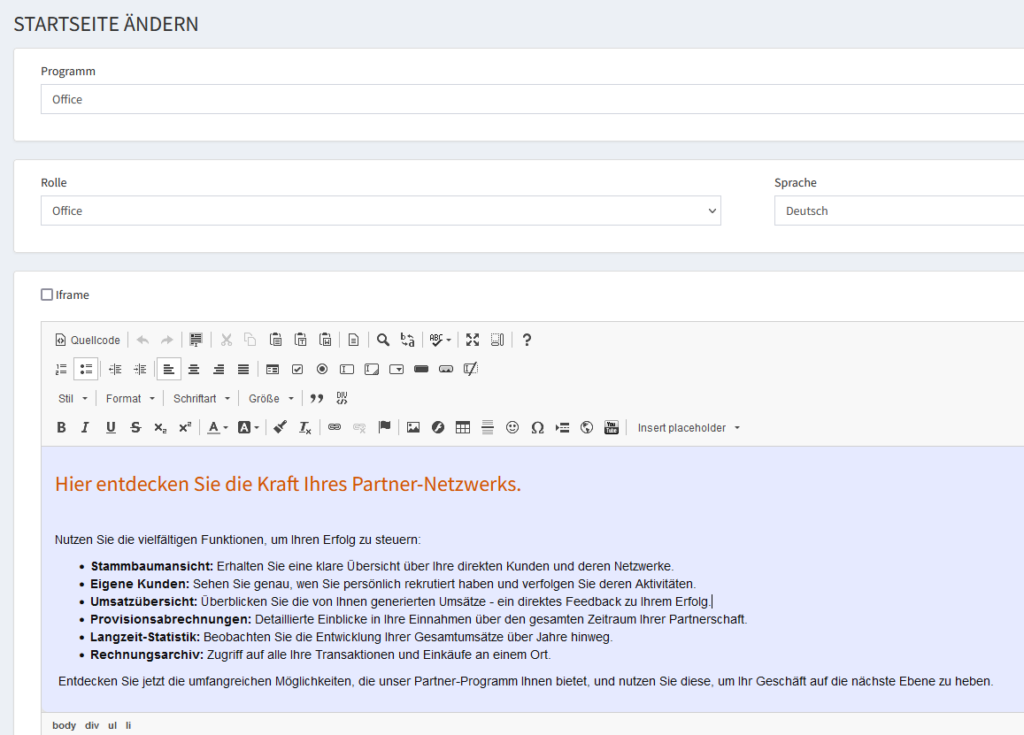Enable the Iframe checkbox
The width and height of the screenshot is (1024, 735).
point(47,295)
